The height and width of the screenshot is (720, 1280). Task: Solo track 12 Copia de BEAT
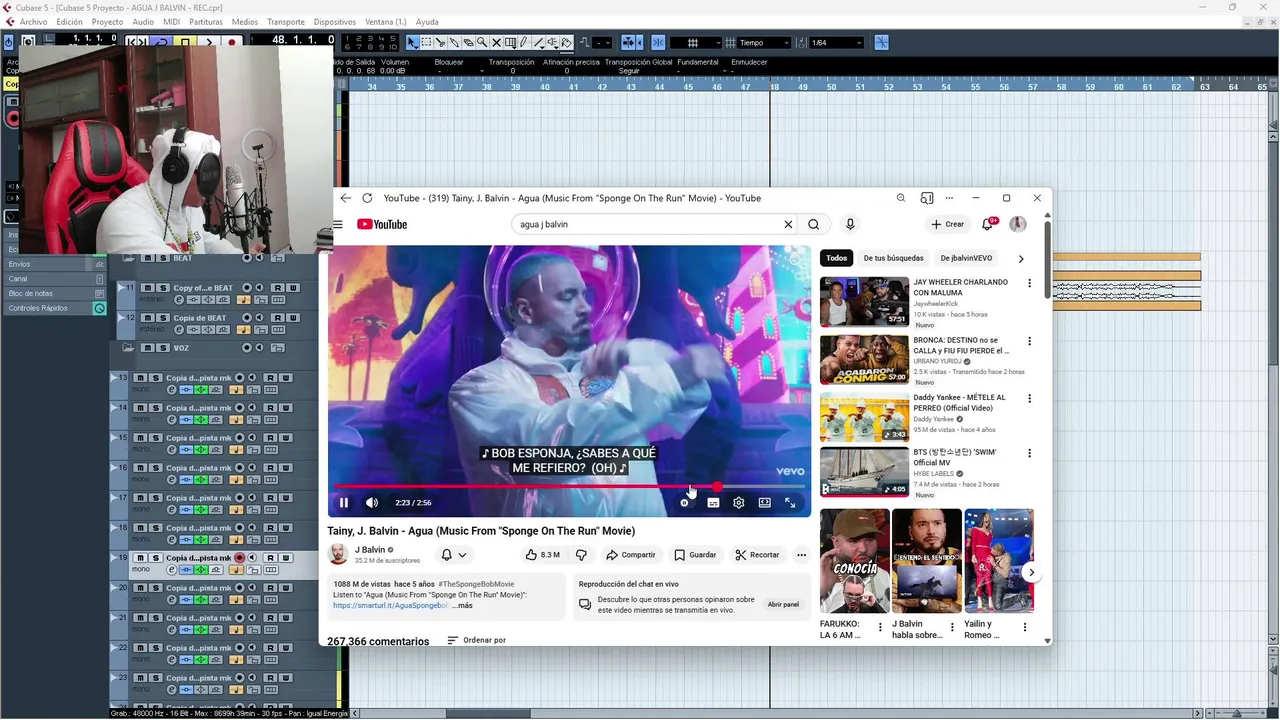pos(163,318)
